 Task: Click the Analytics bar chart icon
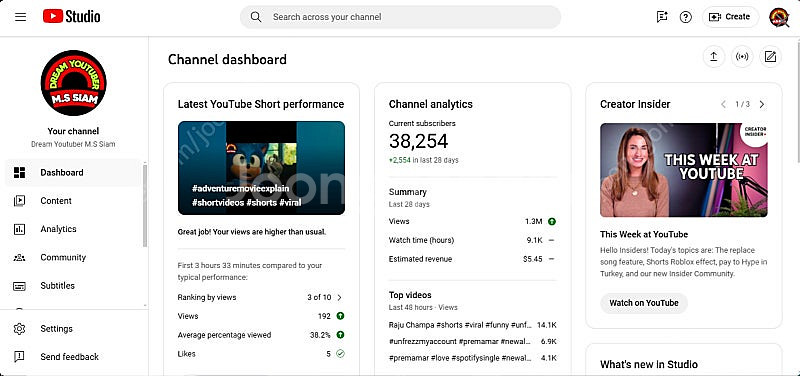click(19, 229)
